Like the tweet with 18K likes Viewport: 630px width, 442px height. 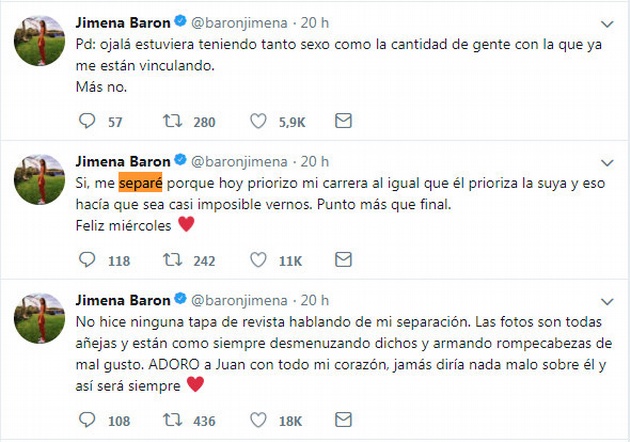pyautogui.click(x=258, y=421)
